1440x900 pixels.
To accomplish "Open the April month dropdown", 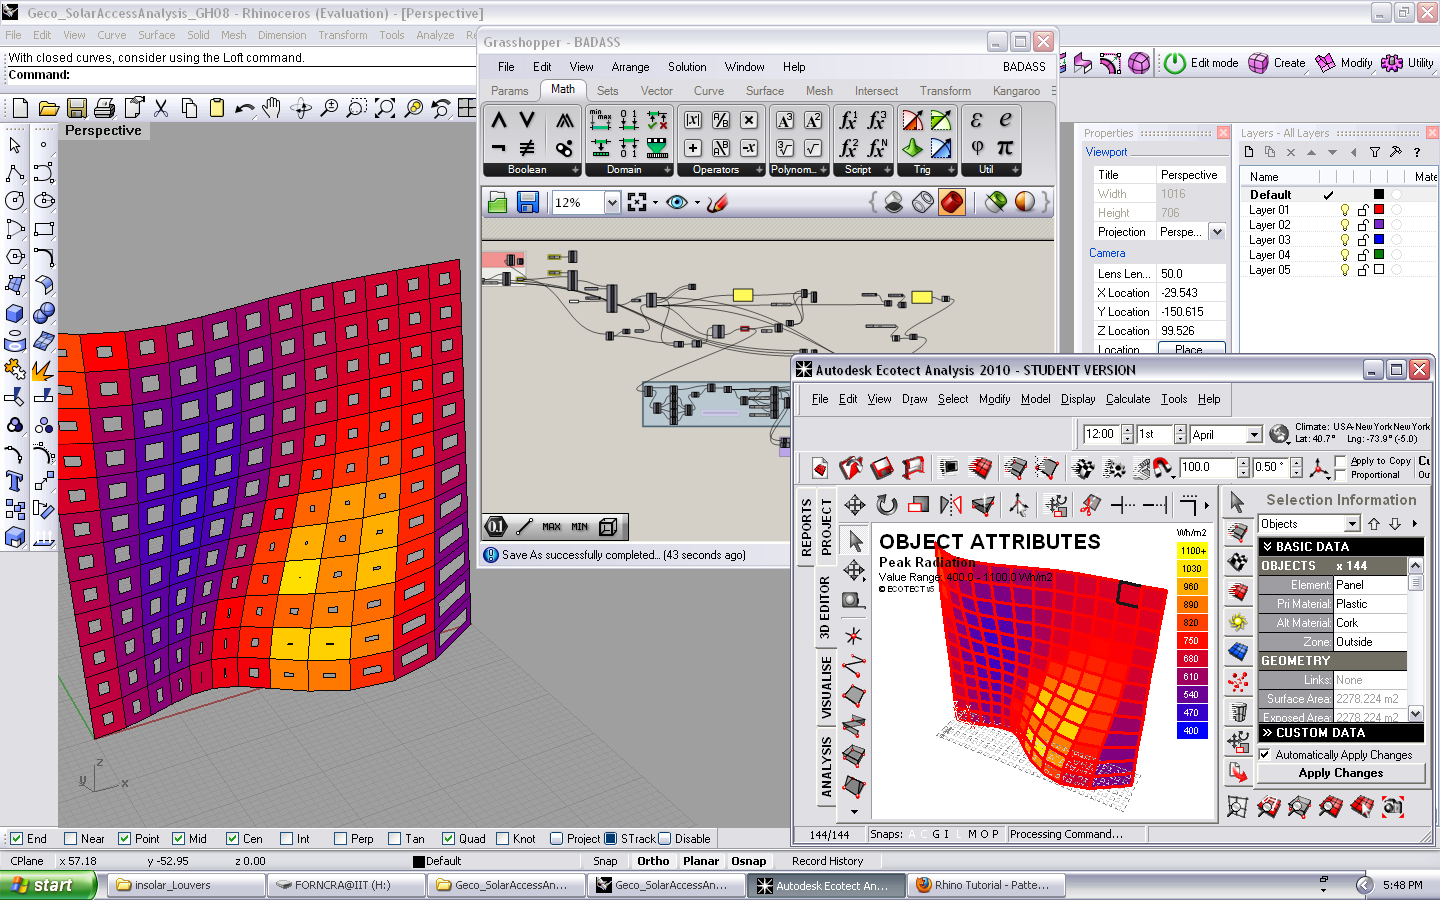I will point(1254,435).
